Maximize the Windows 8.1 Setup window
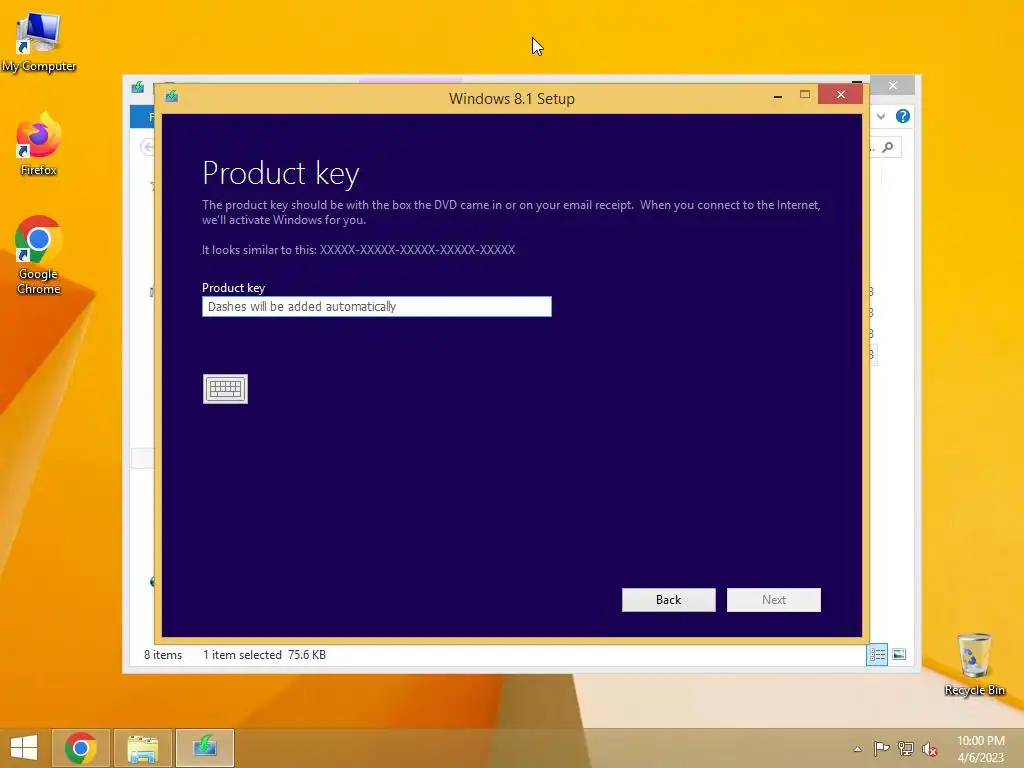Image resolution: width=1024 pixels, height=768 pixels. point(805,95)
